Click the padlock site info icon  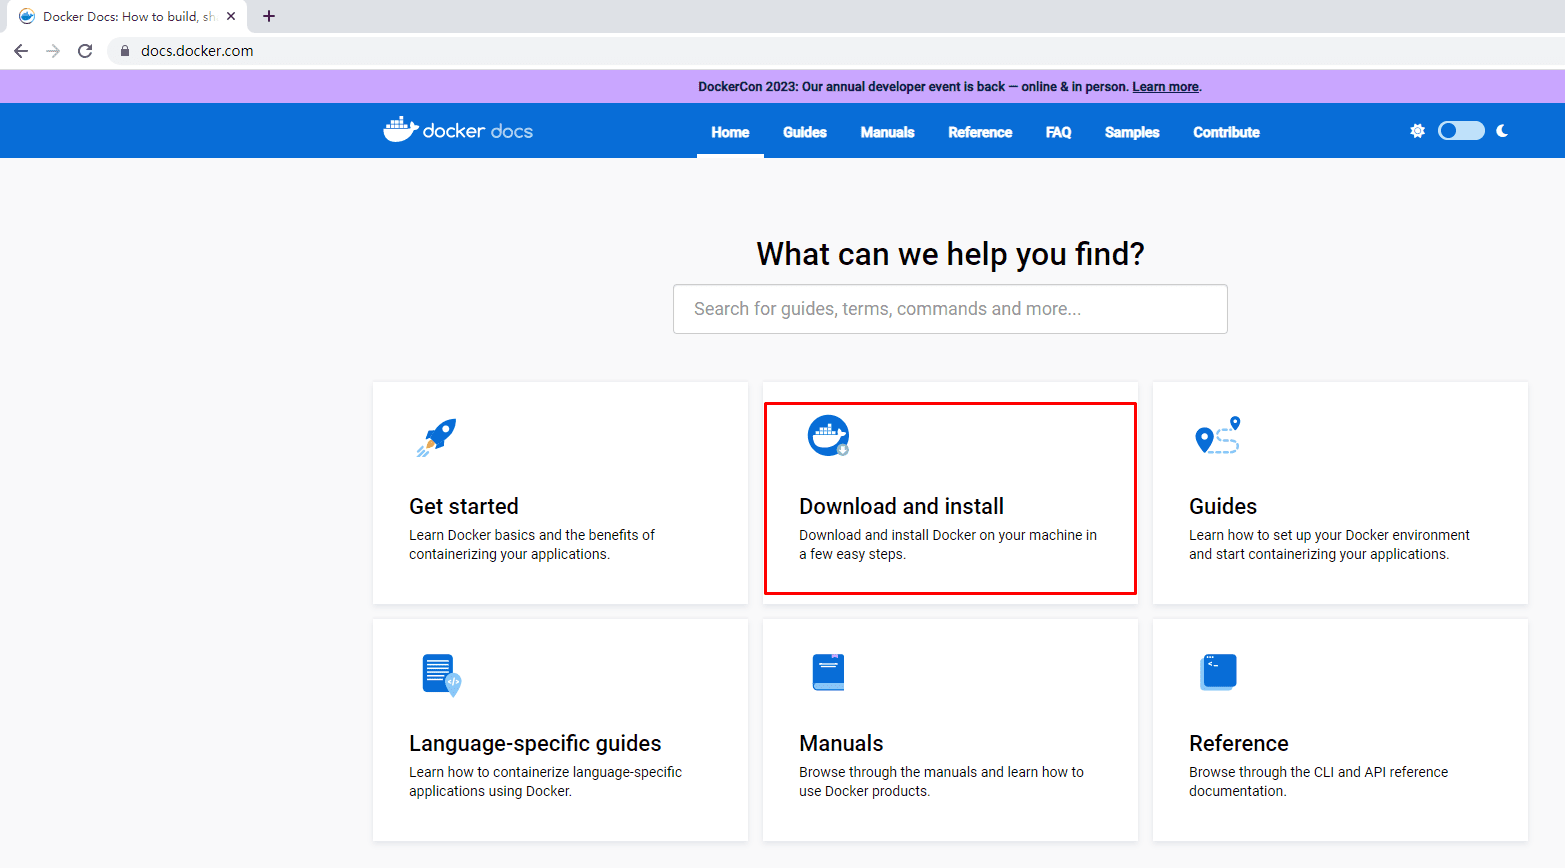click(125, 51)
